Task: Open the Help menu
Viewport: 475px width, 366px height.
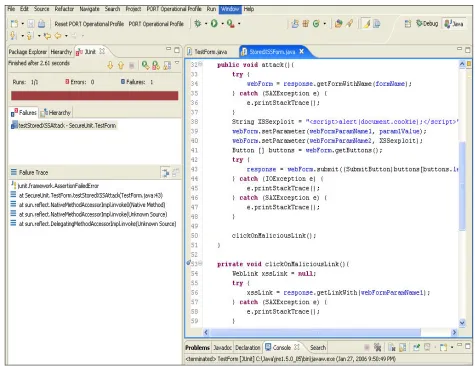Action: coord(249,9)
